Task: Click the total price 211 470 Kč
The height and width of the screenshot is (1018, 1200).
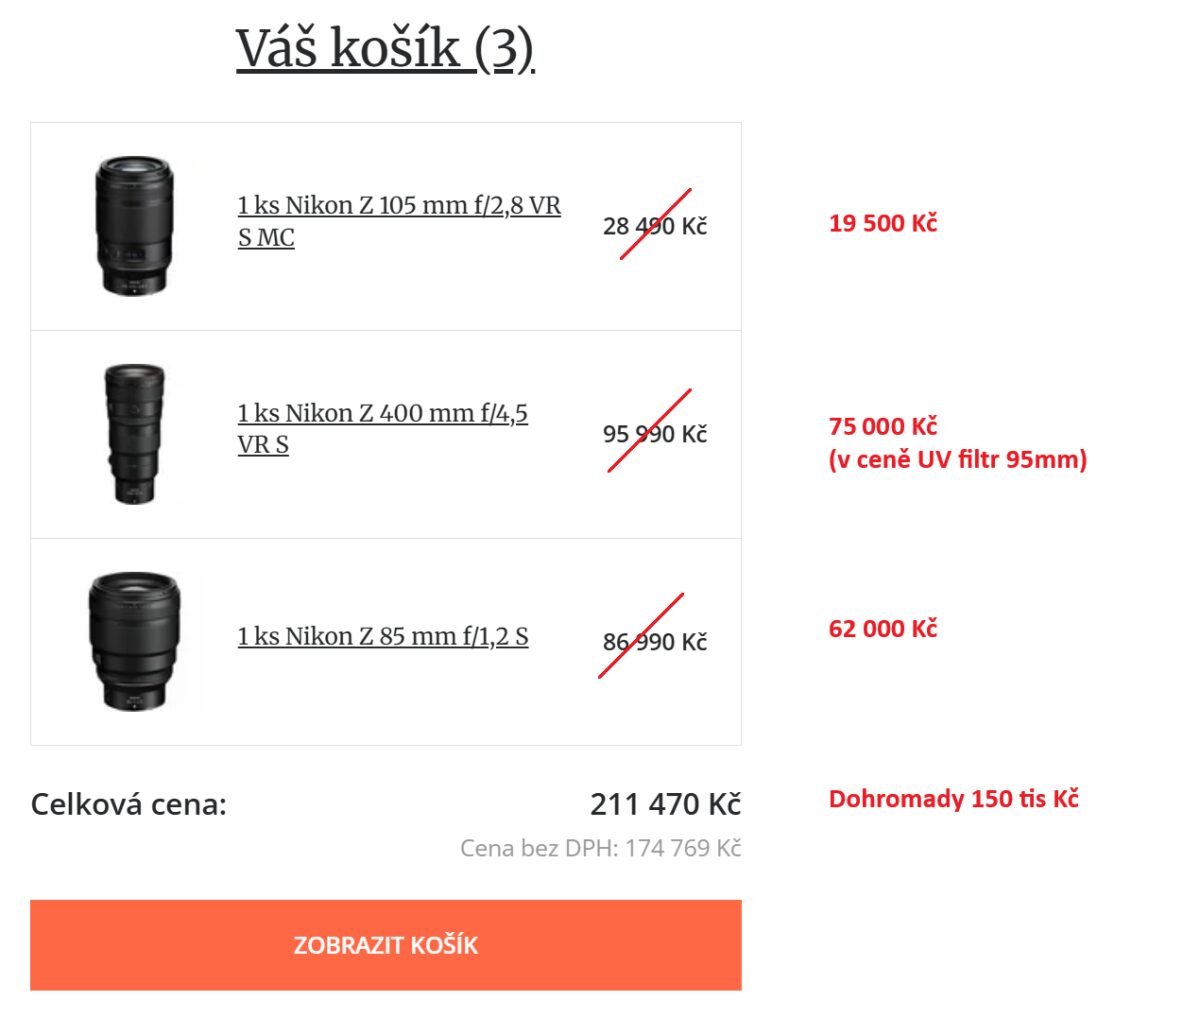Action: tap(665, 804)
